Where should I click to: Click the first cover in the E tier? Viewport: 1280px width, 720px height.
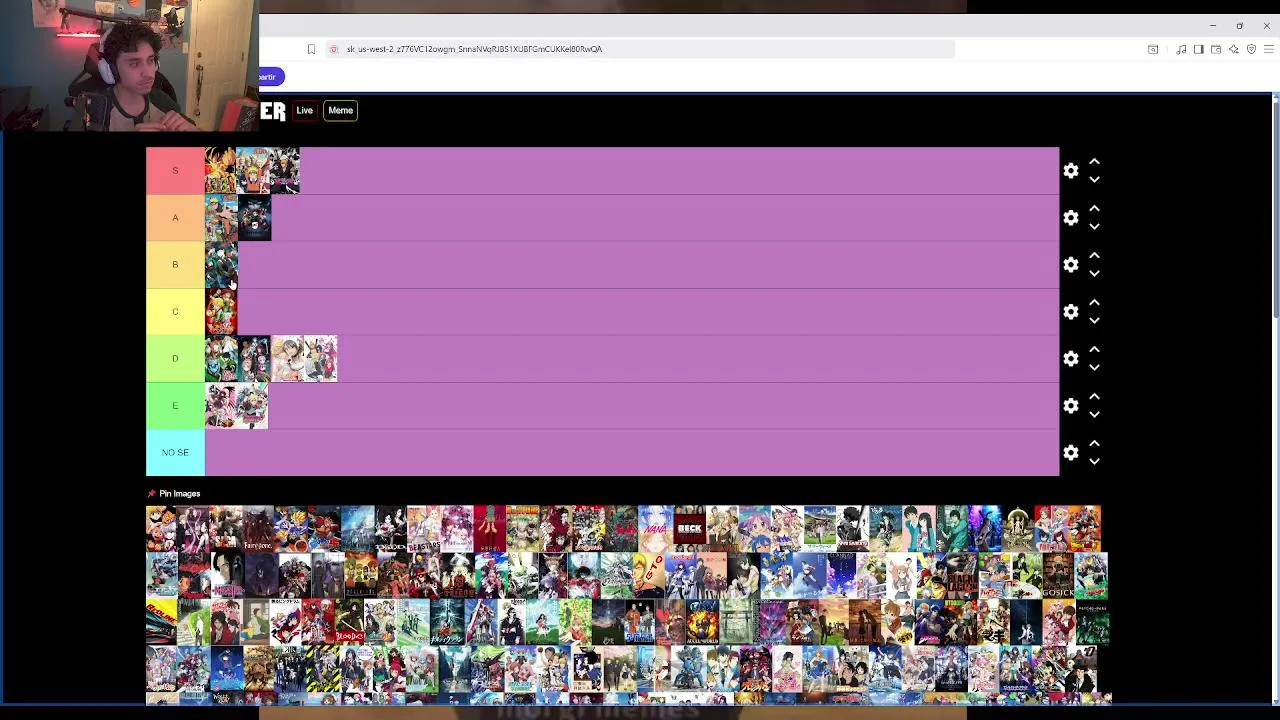(221, 406)
